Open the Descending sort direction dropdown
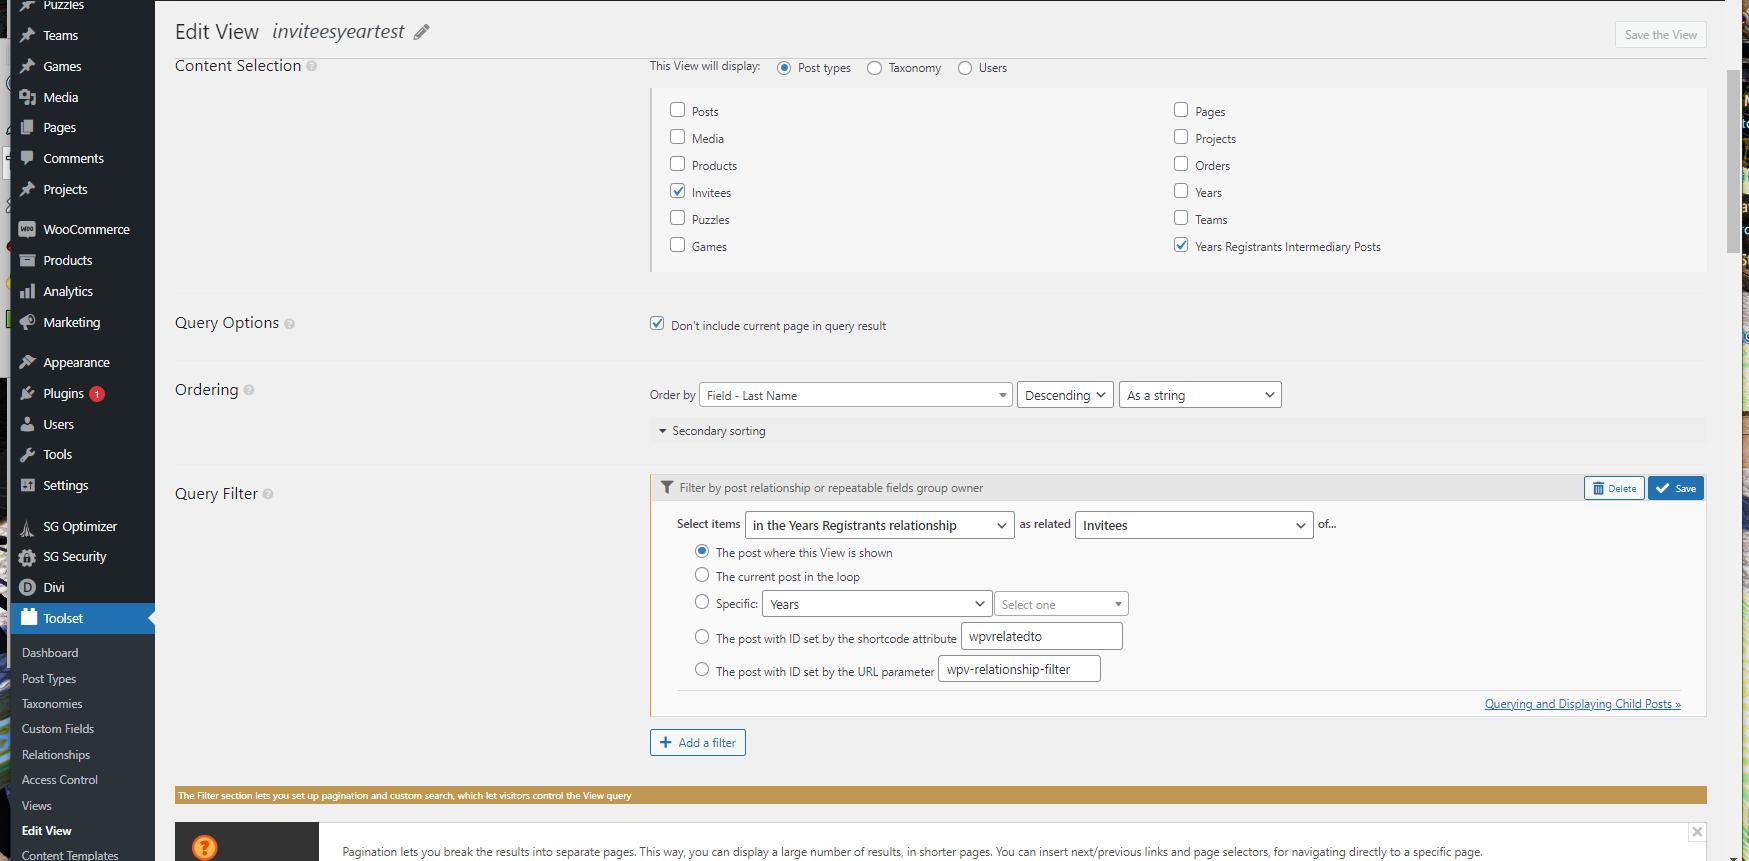 [1065, 395]
